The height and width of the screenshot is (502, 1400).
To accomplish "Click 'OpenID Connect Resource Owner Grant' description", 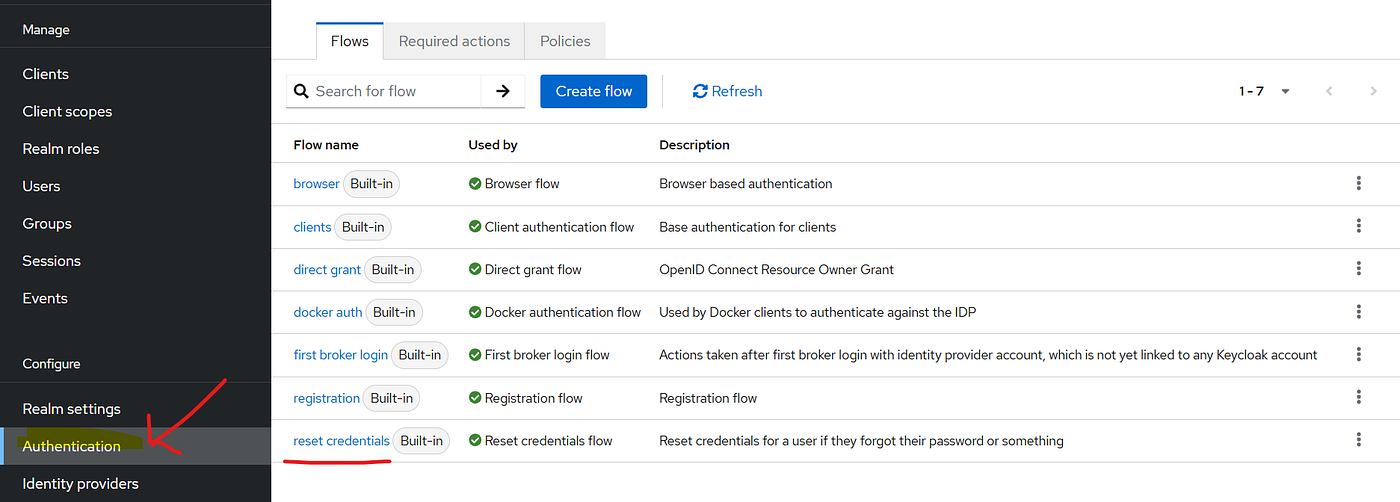I will 776,269.
